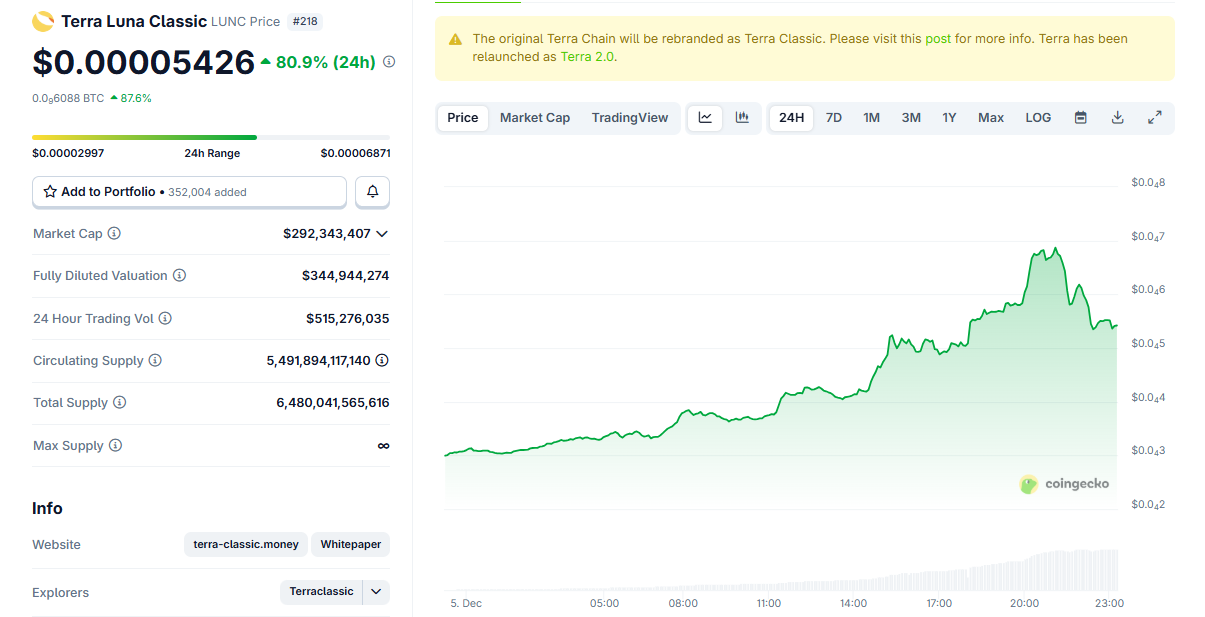Click Add to Portfolio button
Viewport: 1205px width, 617px height.
coord(189,192)
